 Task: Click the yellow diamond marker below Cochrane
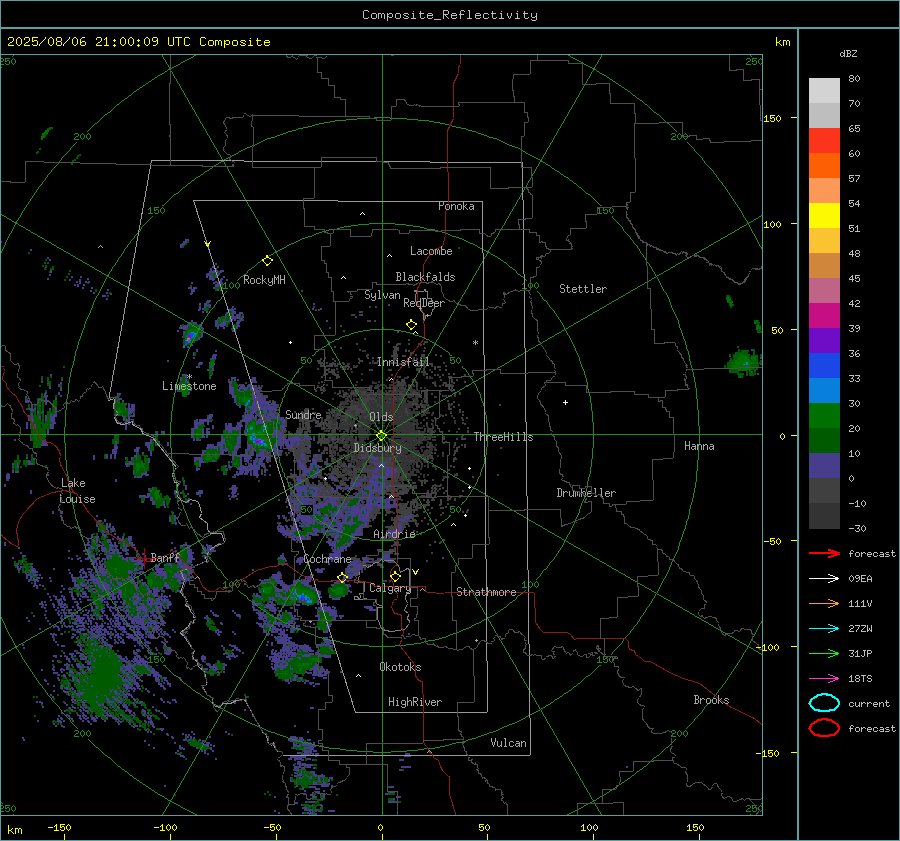click(342, 577)
